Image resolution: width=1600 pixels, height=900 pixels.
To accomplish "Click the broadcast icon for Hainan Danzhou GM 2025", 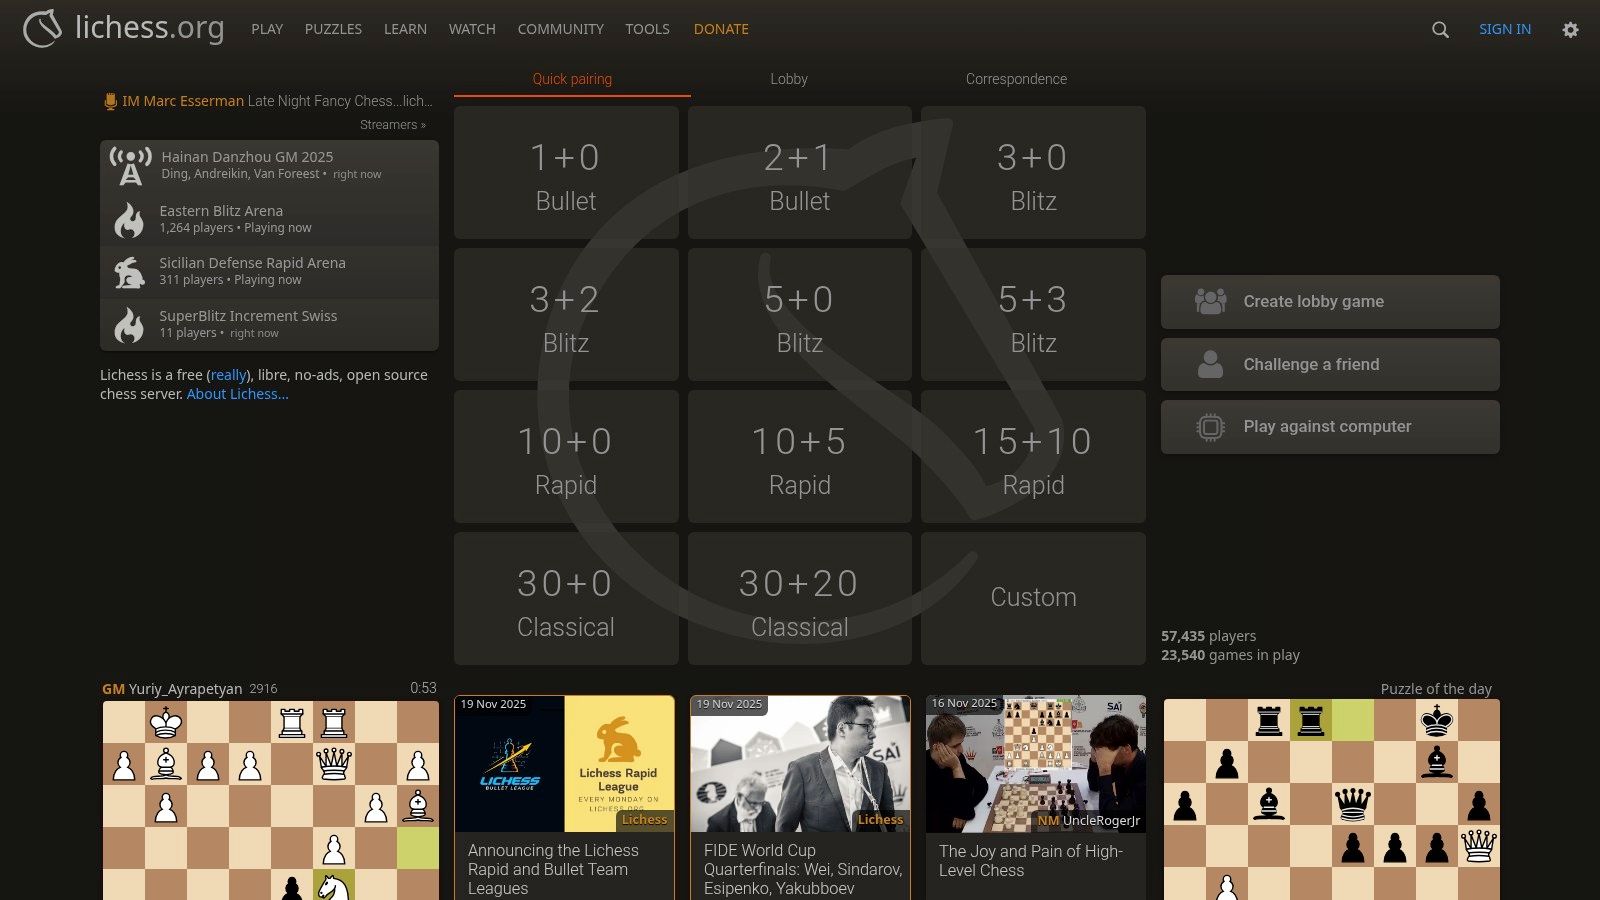I will [x=129, y=165].
